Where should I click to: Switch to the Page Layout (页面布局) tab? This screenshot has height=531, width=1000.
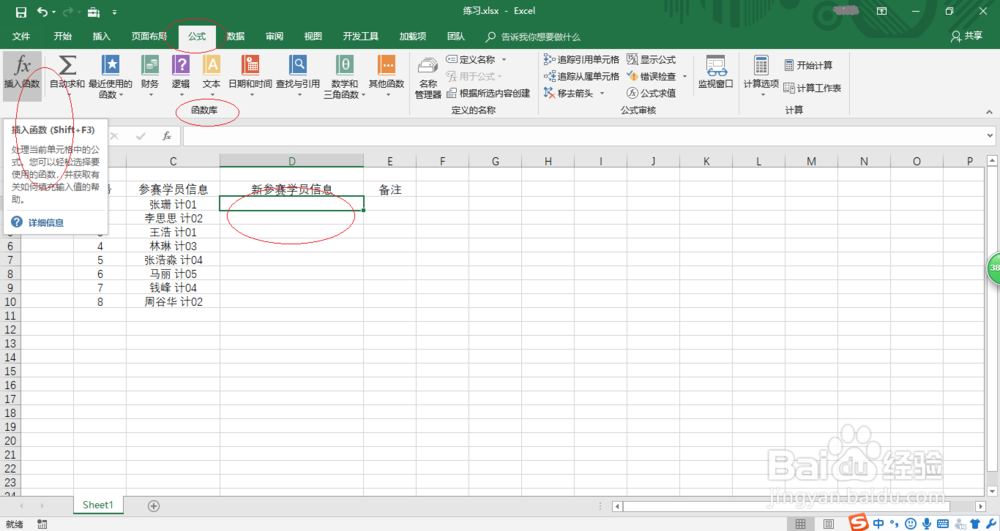coord(149,36)
